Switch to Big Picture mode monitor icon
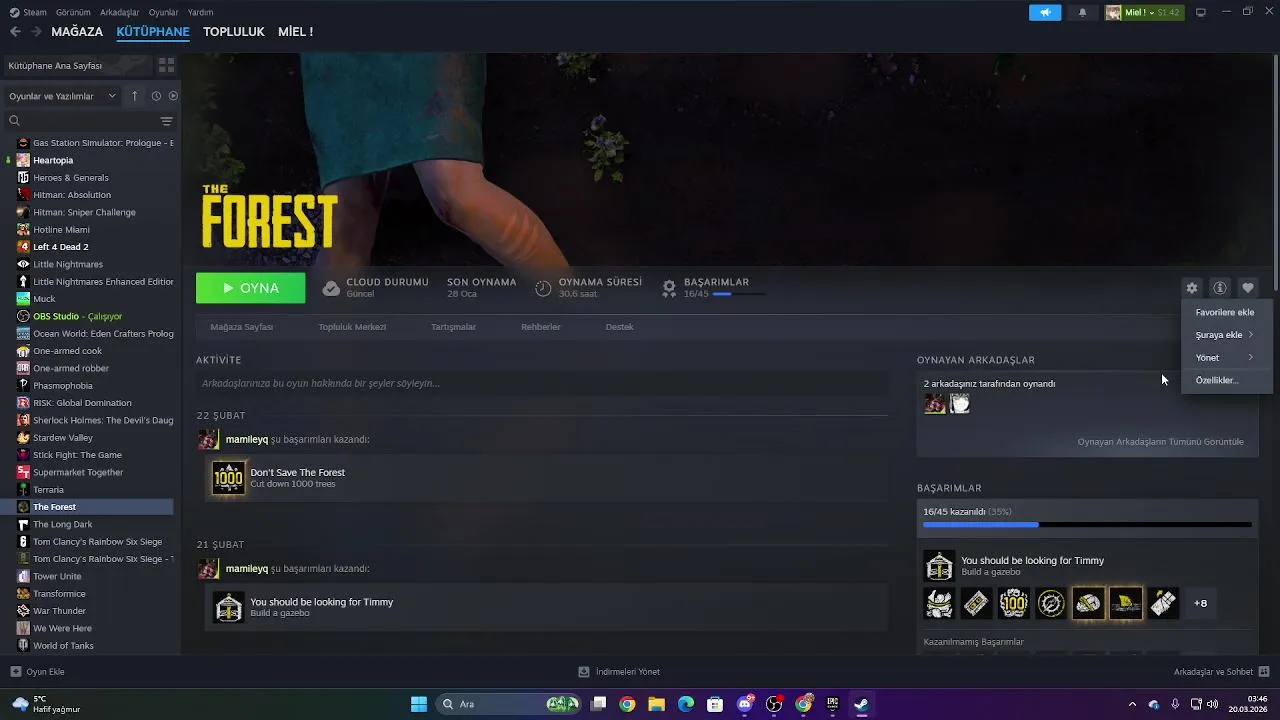 coord(1201,12)
